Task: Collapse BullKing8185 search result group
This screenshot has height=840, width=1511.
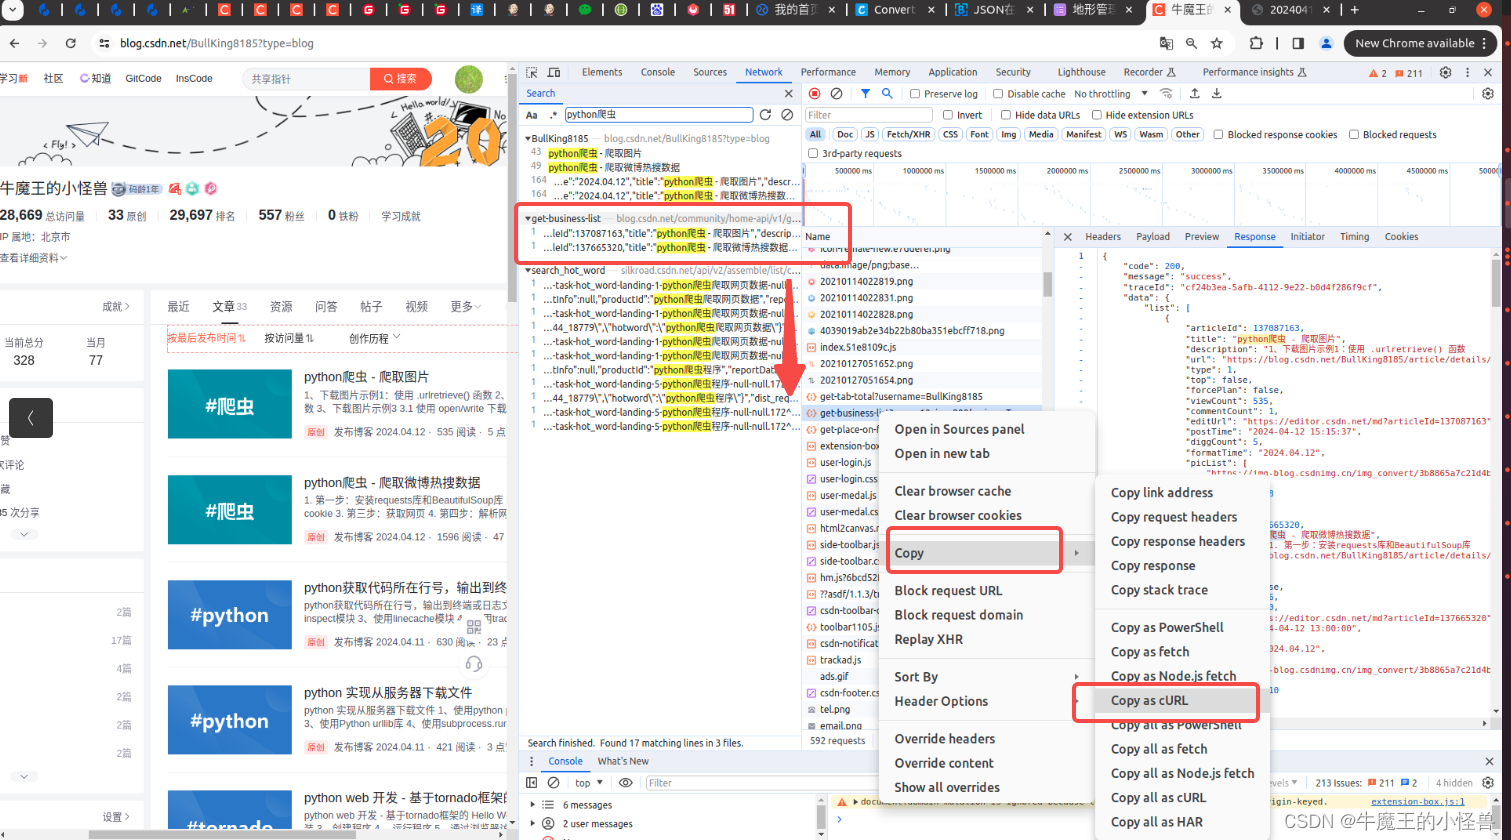Action: (528, 138)
